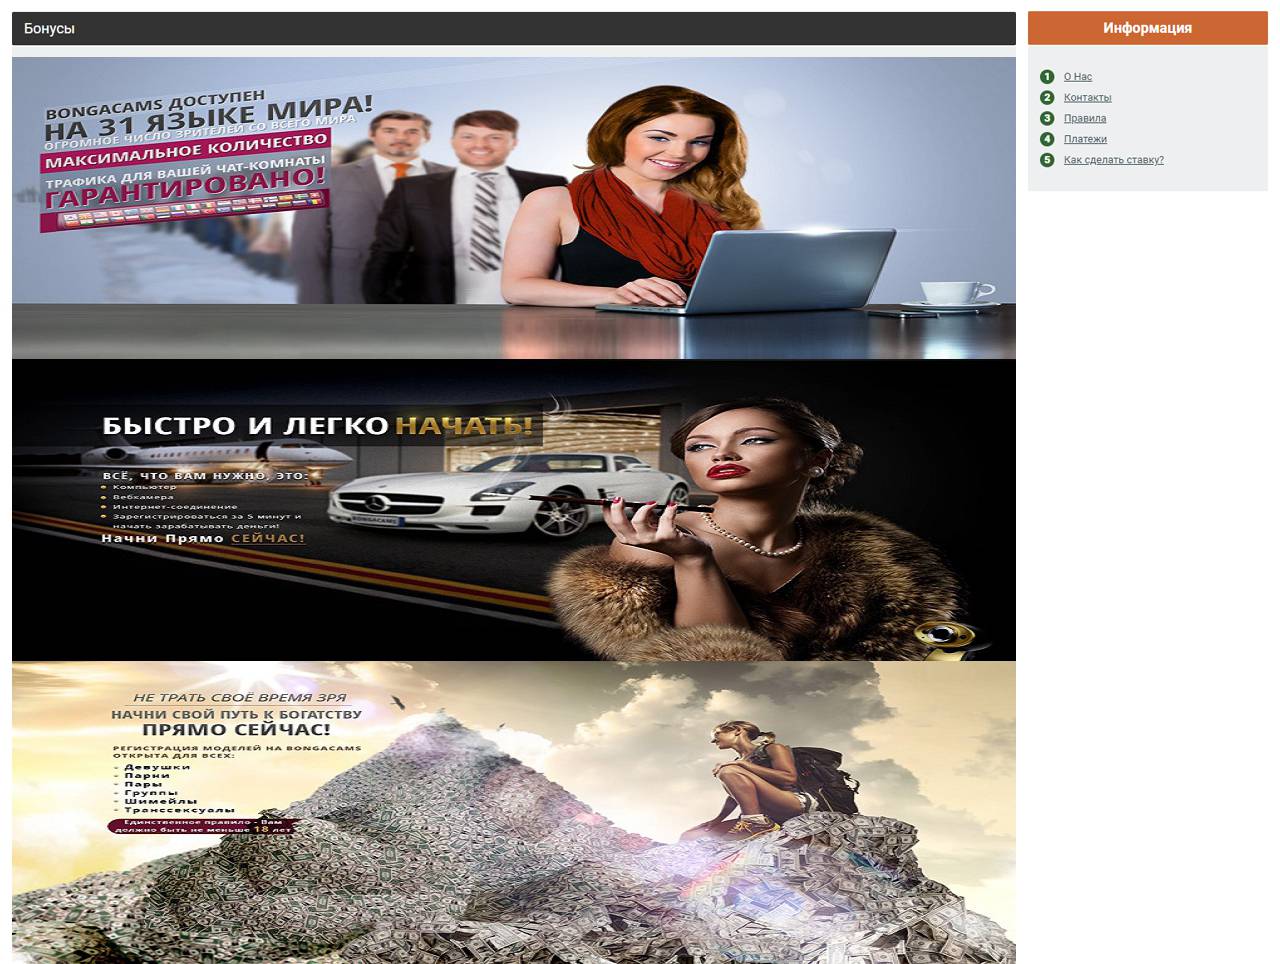This screenshot has width=1280, height=964.
Task: Open the 'Быстро и легко начать' car banner
Action: pyautogui.click(x=514, y=510)
